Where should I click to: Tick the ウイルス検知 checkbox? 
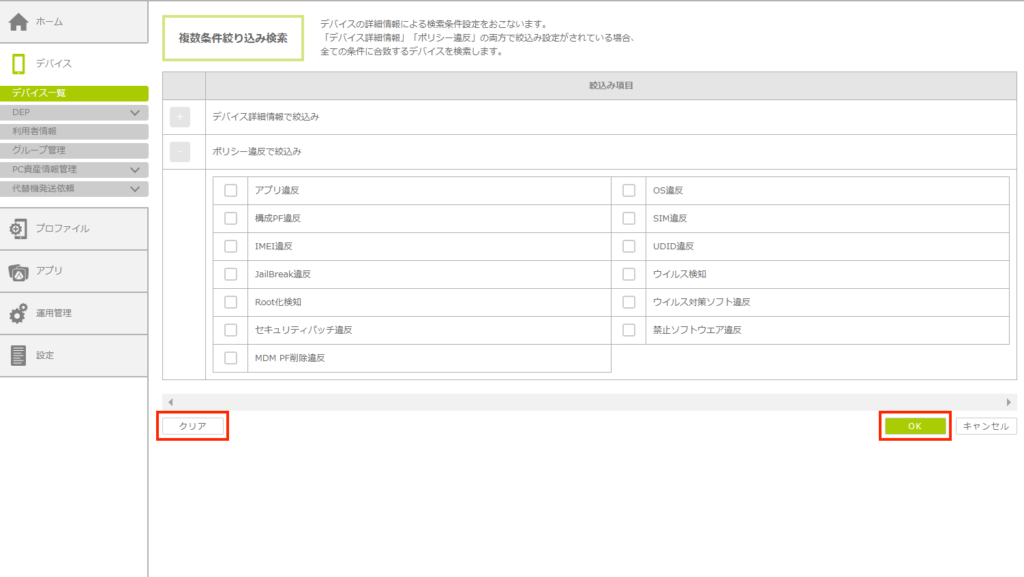point(629,274)
